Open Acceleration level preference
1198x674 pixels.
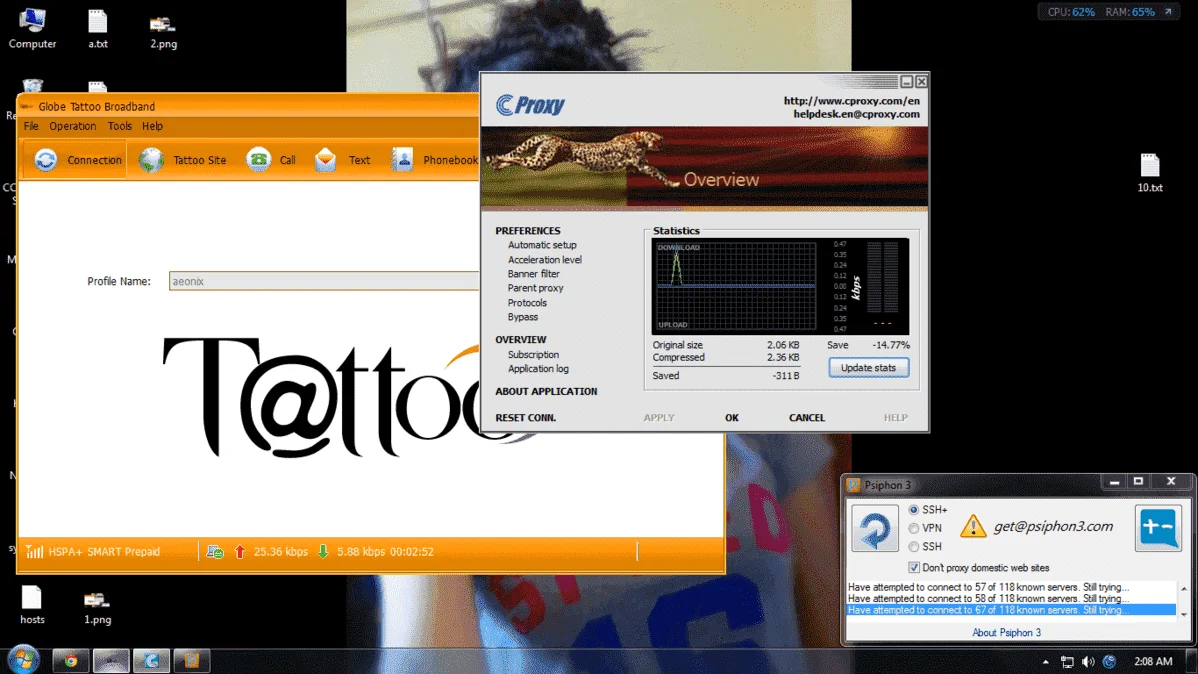(x=545, y=260)
